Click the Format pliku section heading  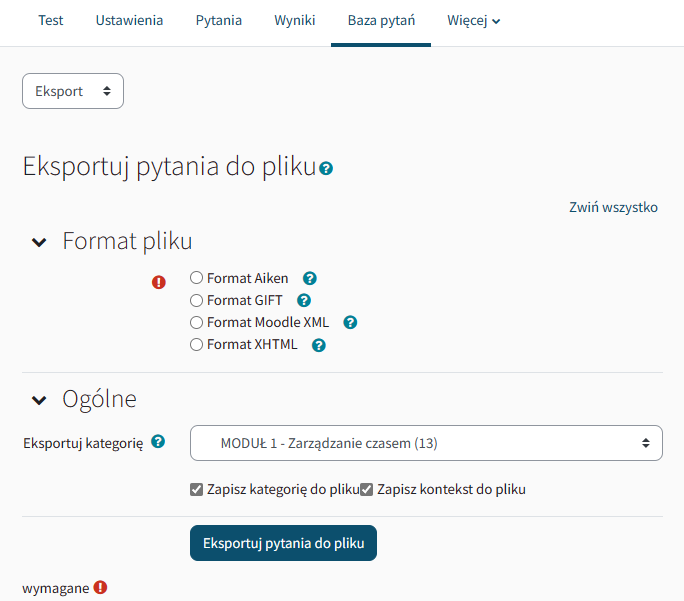[x=127, y=241]
